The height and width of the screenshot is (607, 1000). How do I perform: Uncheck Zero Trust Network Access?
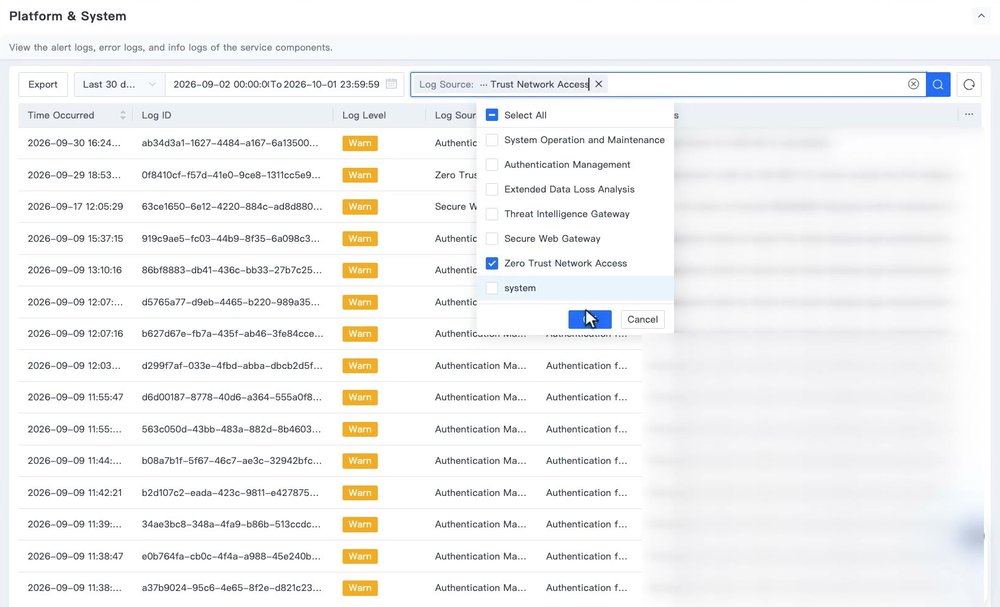[x=492, y=263]
